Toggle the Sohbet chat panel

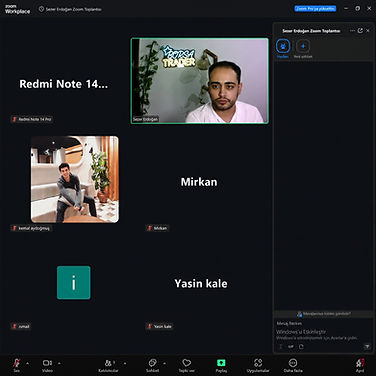pos(153,365)
